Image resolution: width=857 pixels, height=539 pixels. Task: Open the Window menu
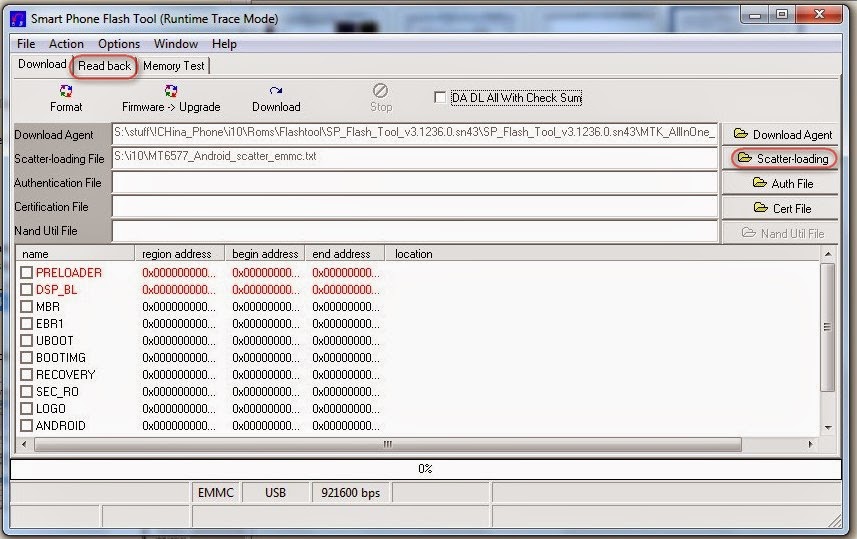tap(175, 44)
